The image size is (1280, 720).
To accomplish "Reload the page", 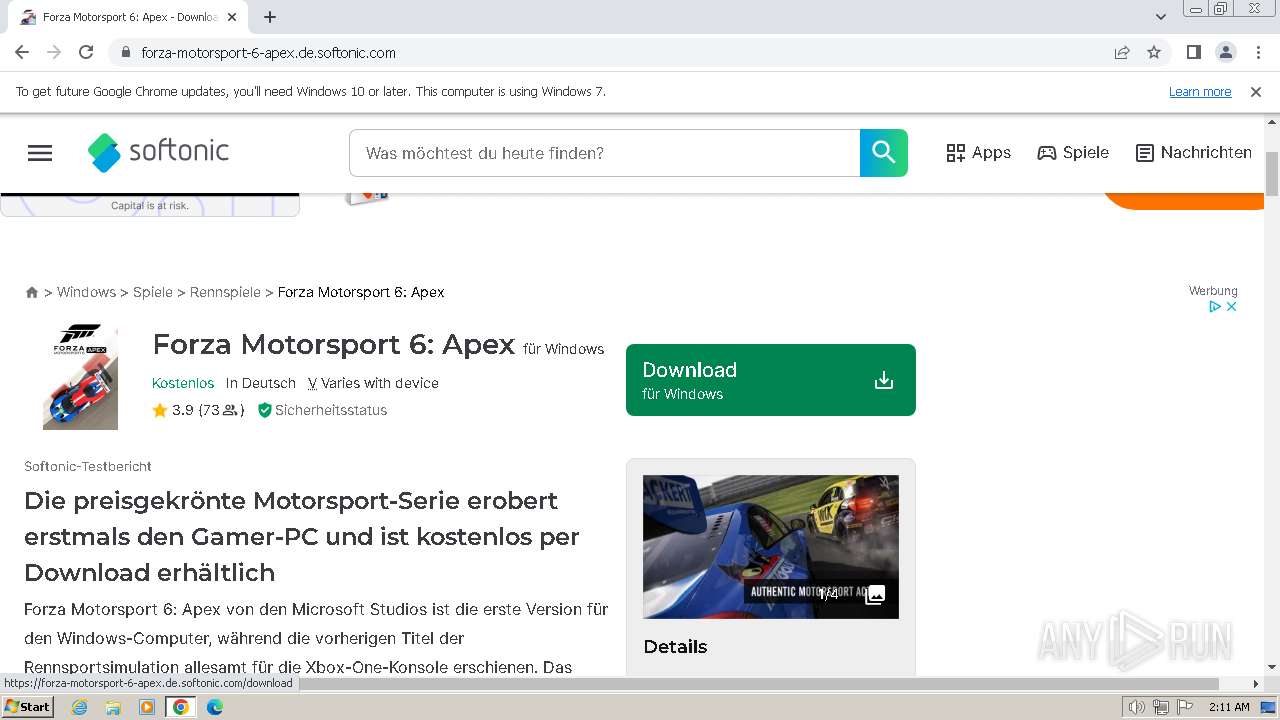I will click(86, 52).
